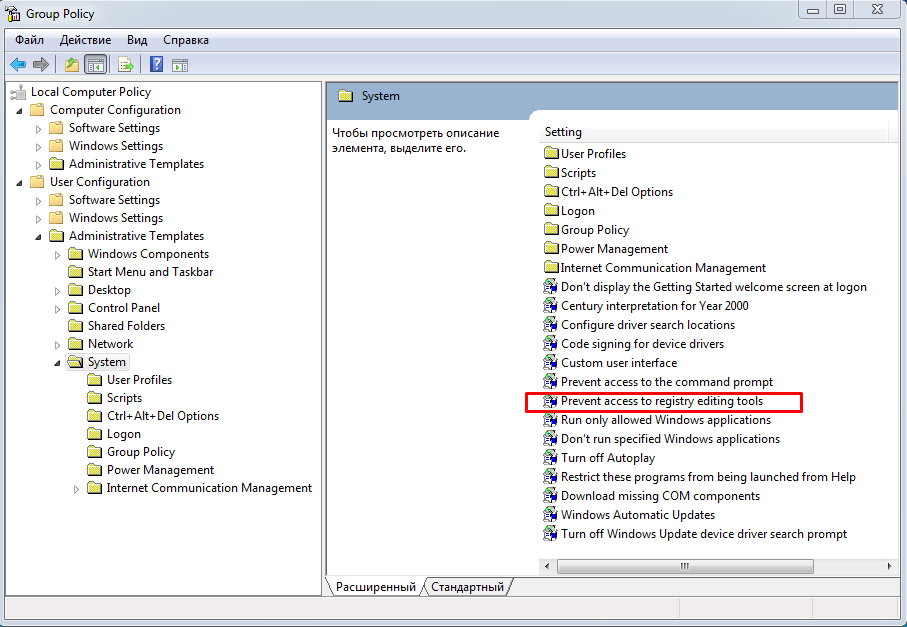Select Prevent access to registry editing tools

coord(661,401)
